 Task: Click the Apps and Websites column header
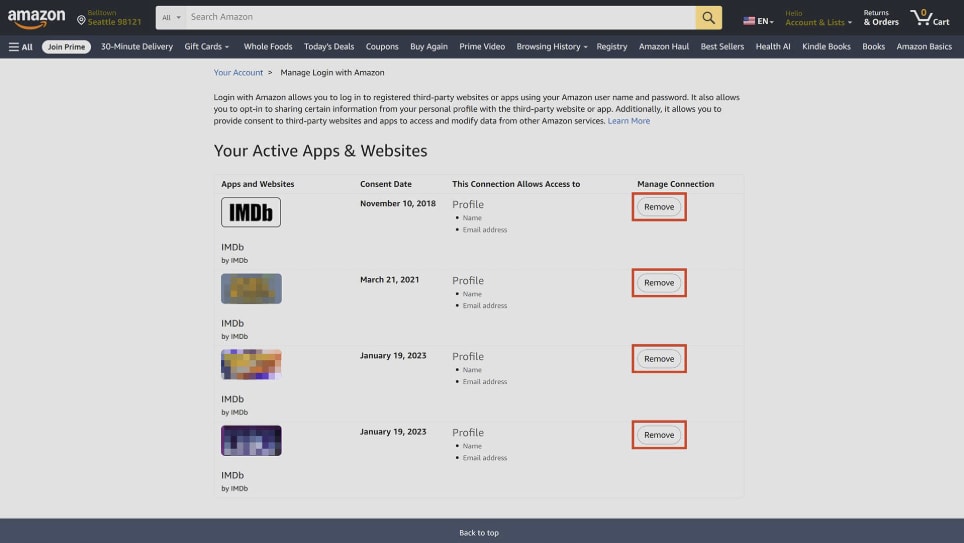258,184
